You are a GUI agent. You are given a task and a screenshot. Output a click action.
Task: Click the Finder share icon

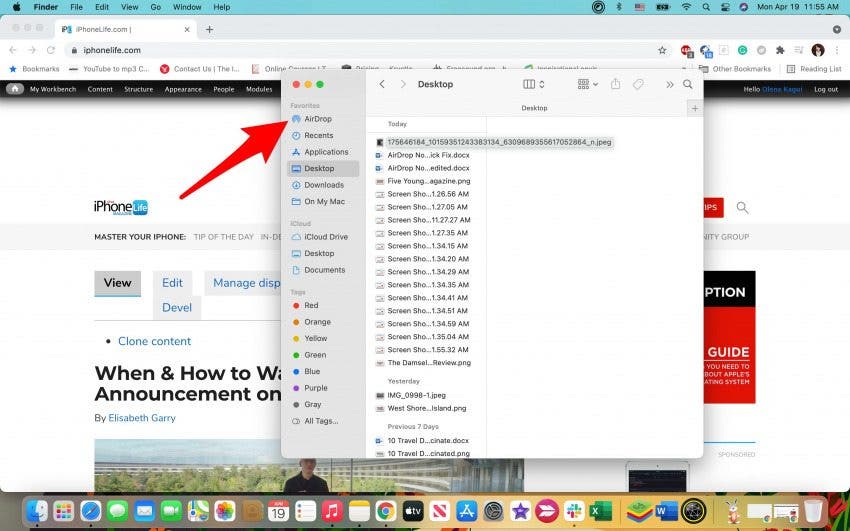[616, 84]
